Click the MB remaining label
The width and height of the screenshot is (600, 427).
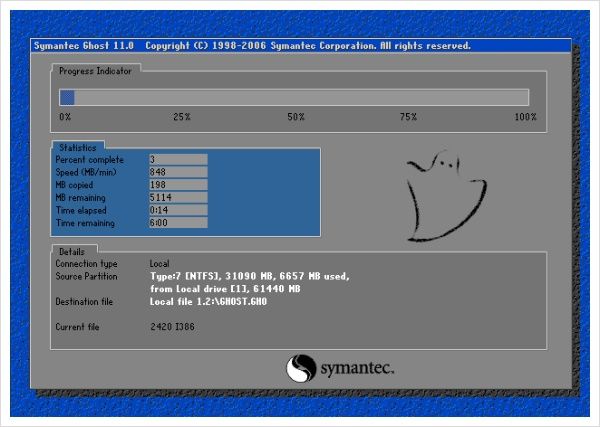[x=80, y=198]
